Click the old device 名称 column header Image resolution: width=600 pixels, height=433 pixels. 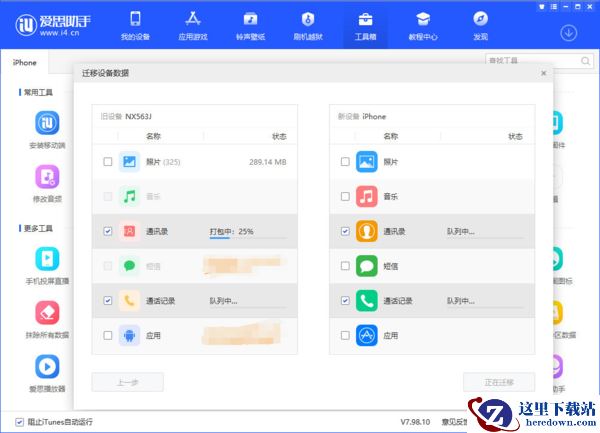(x=153, y=136)
